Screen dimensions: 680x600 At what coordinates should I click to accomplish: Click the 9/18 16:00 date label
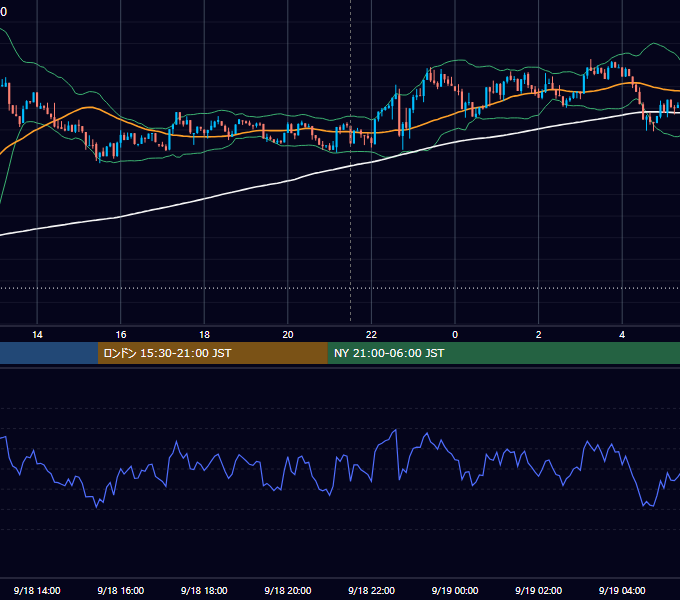121,590
